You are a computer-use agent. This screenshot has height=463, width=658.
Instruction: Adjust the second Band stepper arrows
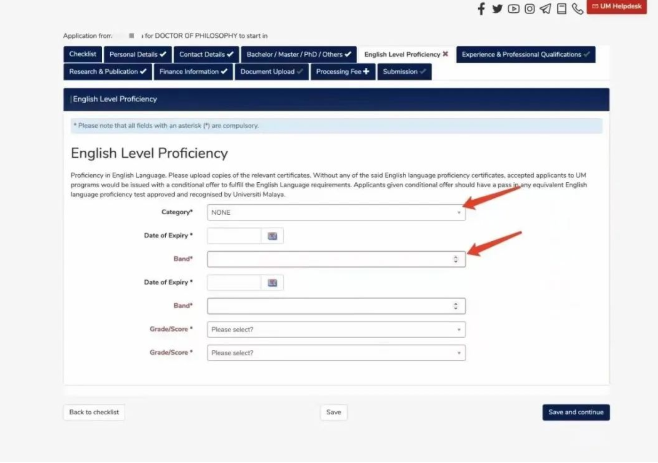[456, 306]
